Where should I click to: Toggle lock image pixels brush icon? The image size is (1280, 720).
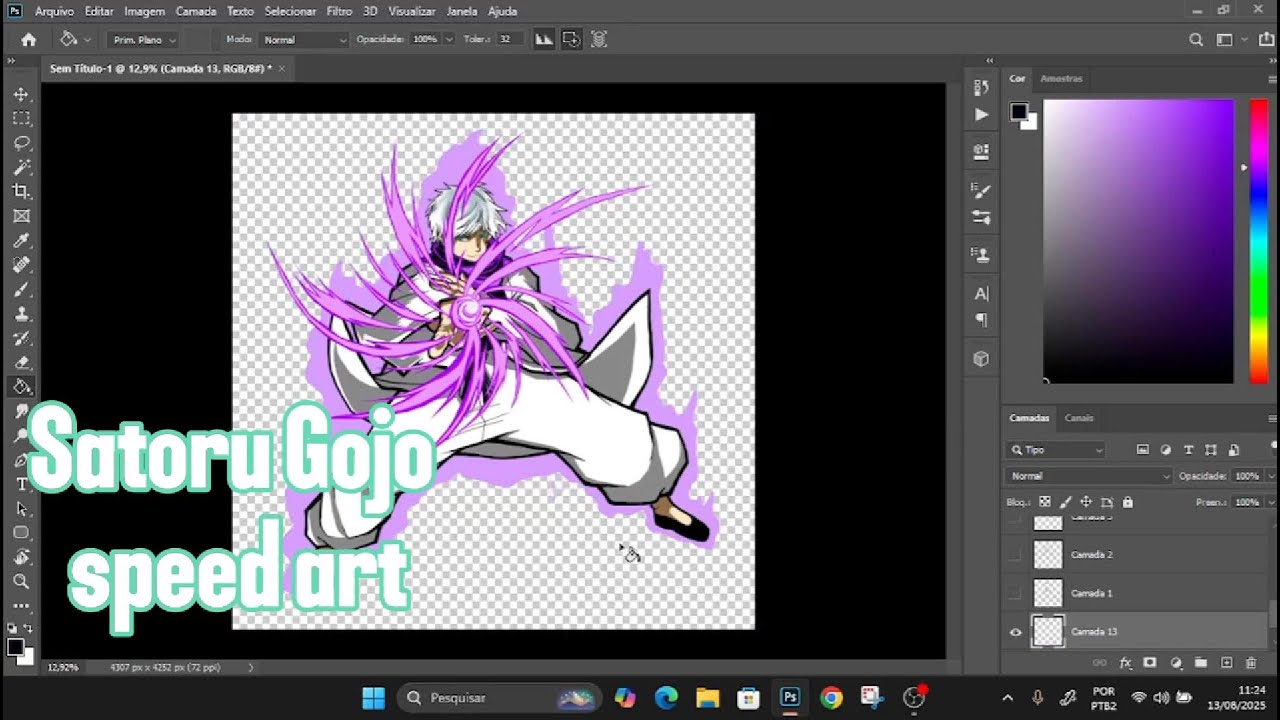point(1065,502)
